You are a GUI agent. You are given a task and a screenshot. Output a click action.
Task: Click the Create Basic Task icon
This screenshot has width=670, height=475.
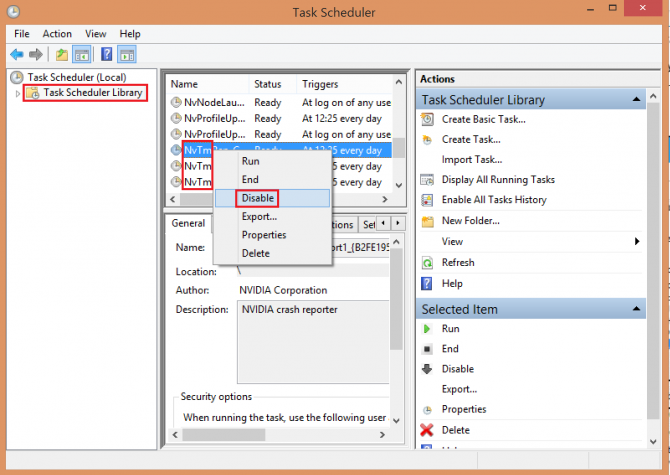click(427, 119)
